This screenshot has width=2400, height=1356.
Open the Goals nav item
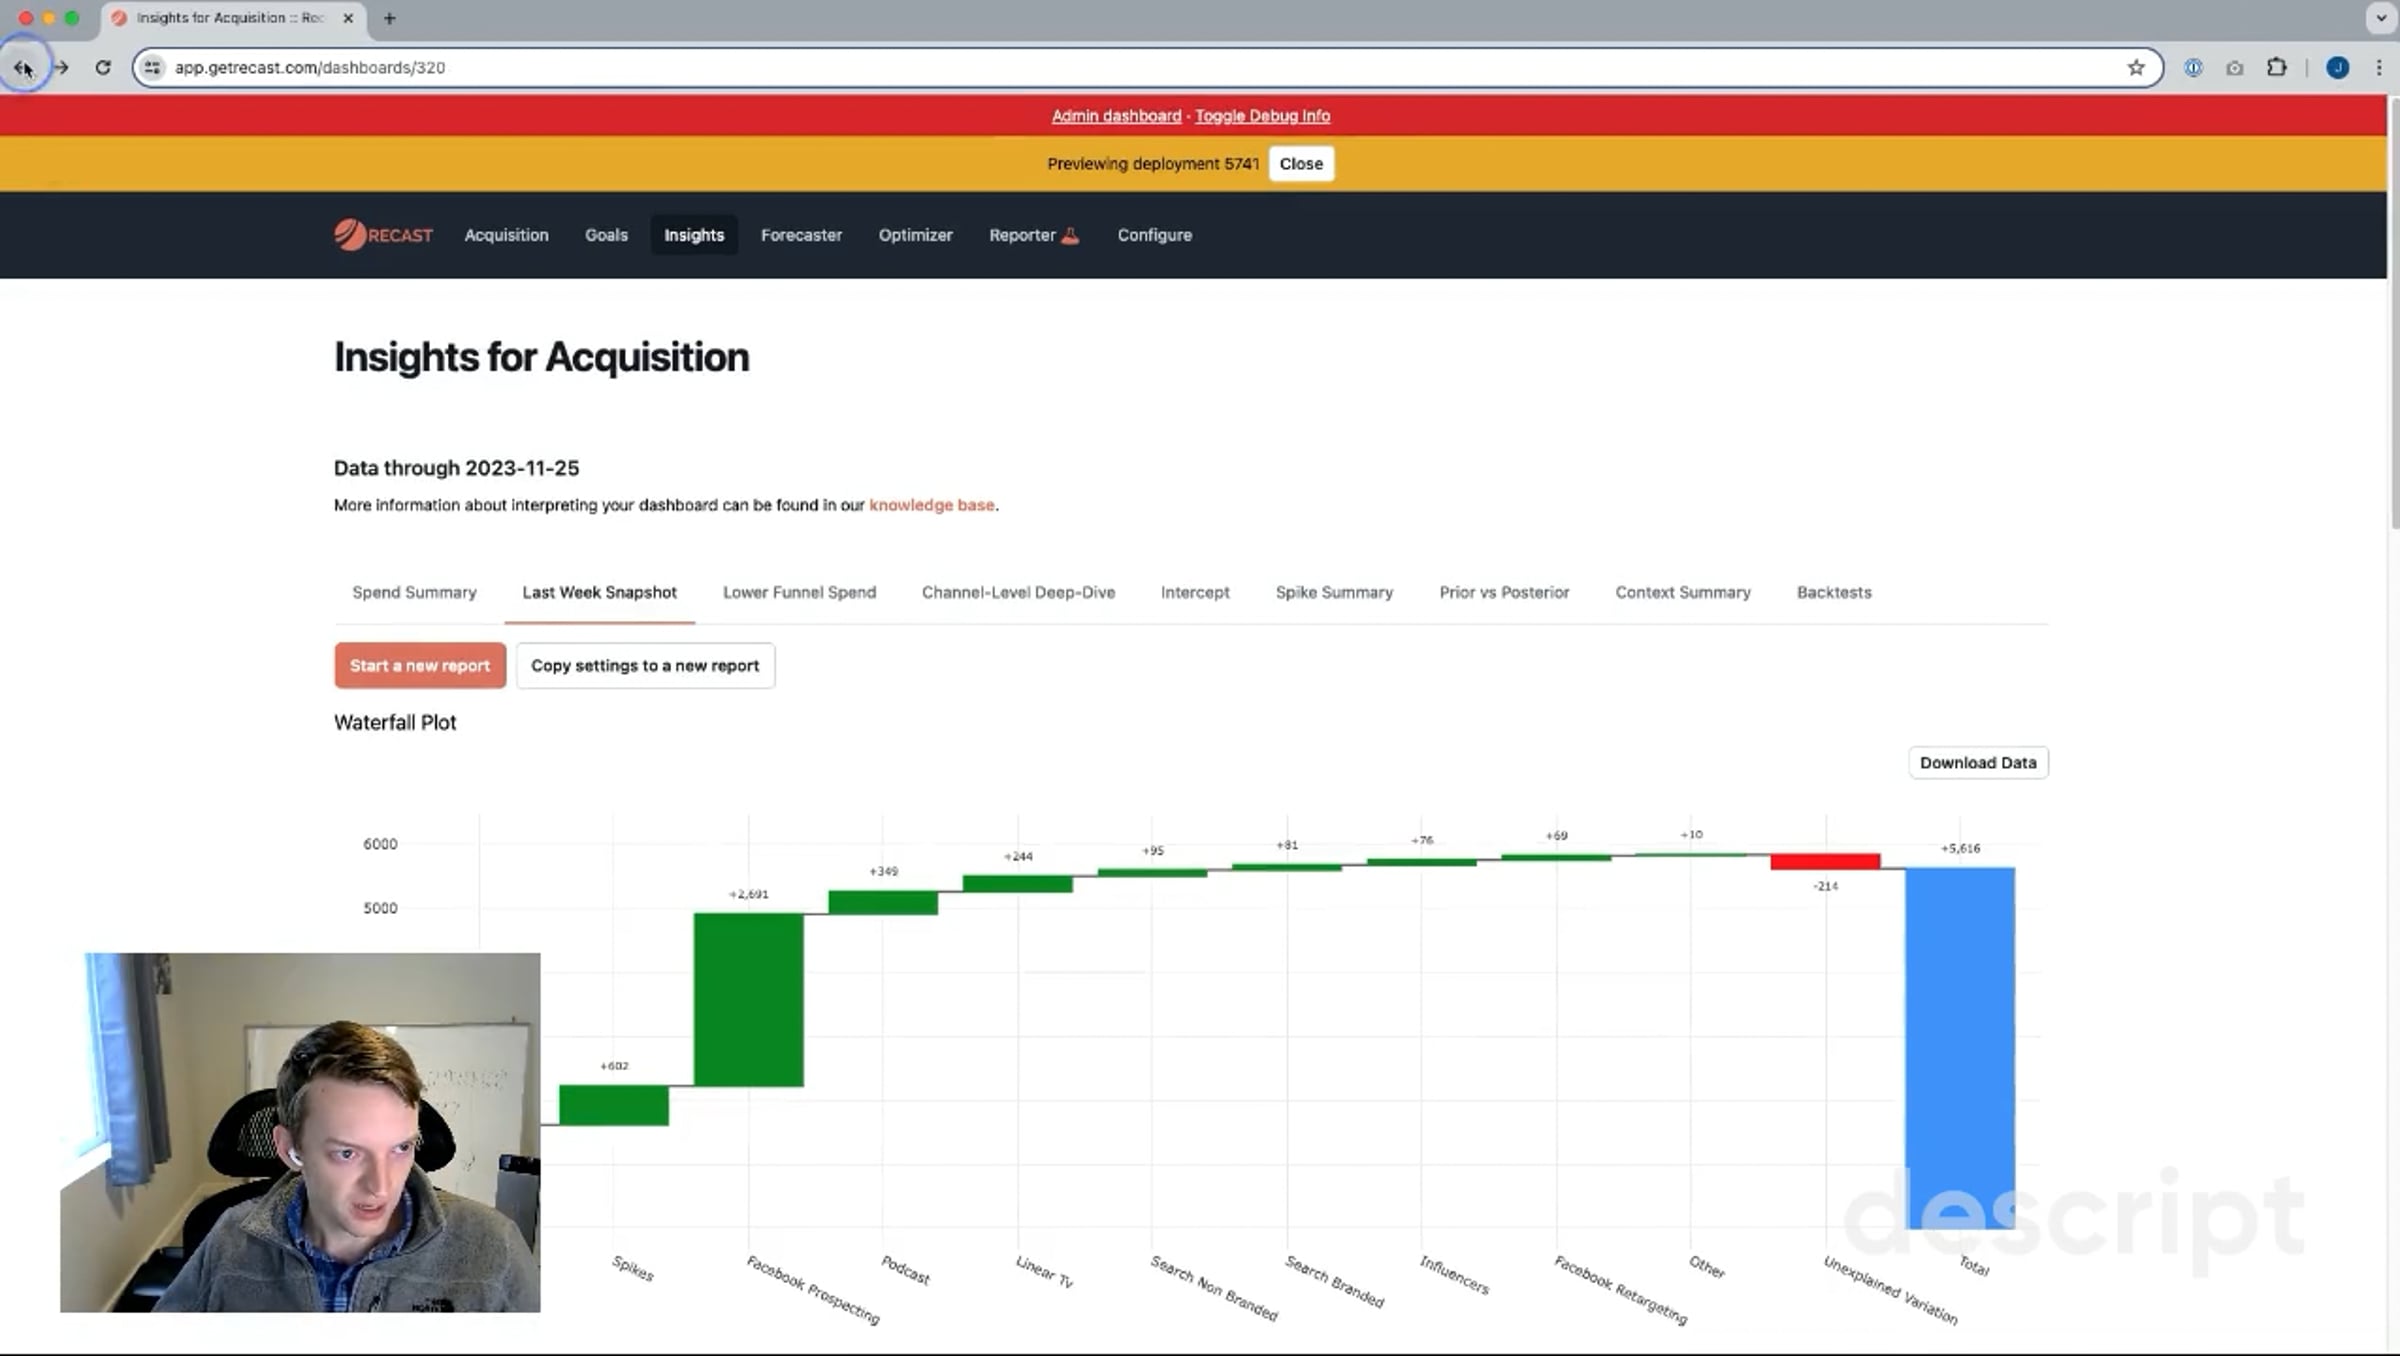tap(606, 235)
